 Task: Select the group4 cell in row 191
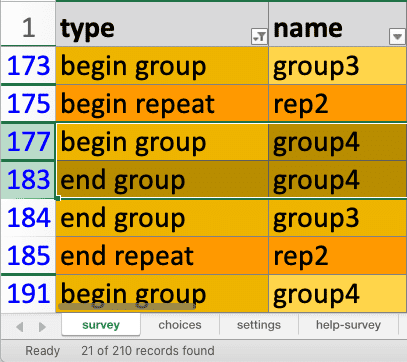tap(338, 294)
